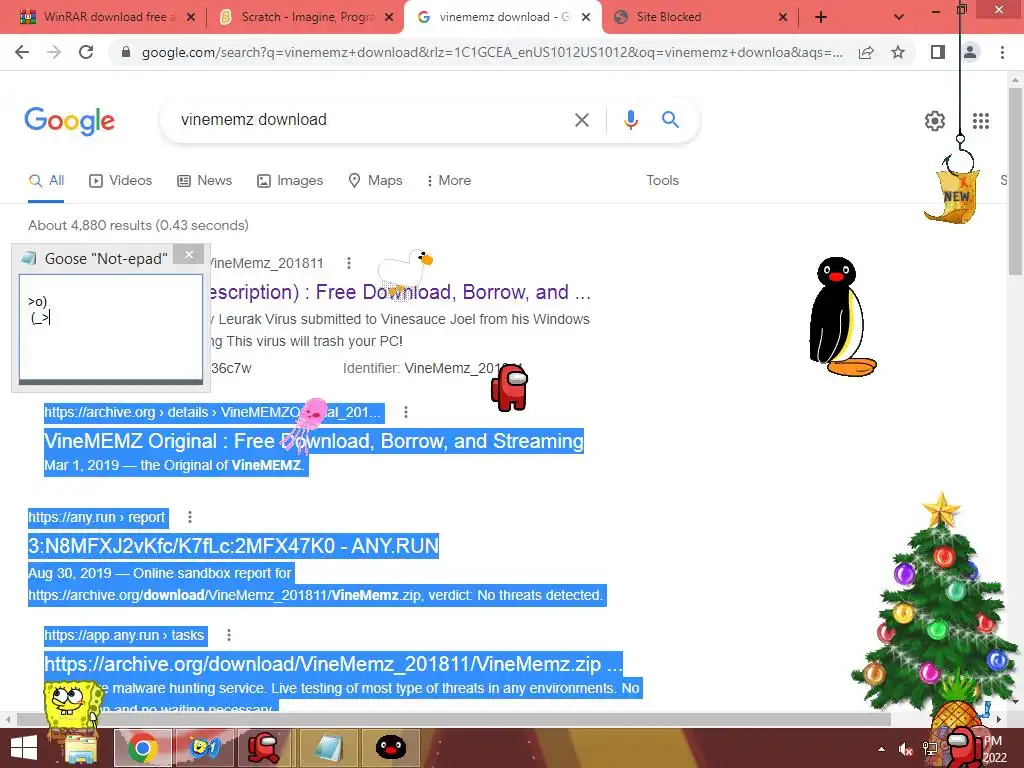1024x768 pixels.
Task: Select the Images results filter
Action: [x=290, y=181]
